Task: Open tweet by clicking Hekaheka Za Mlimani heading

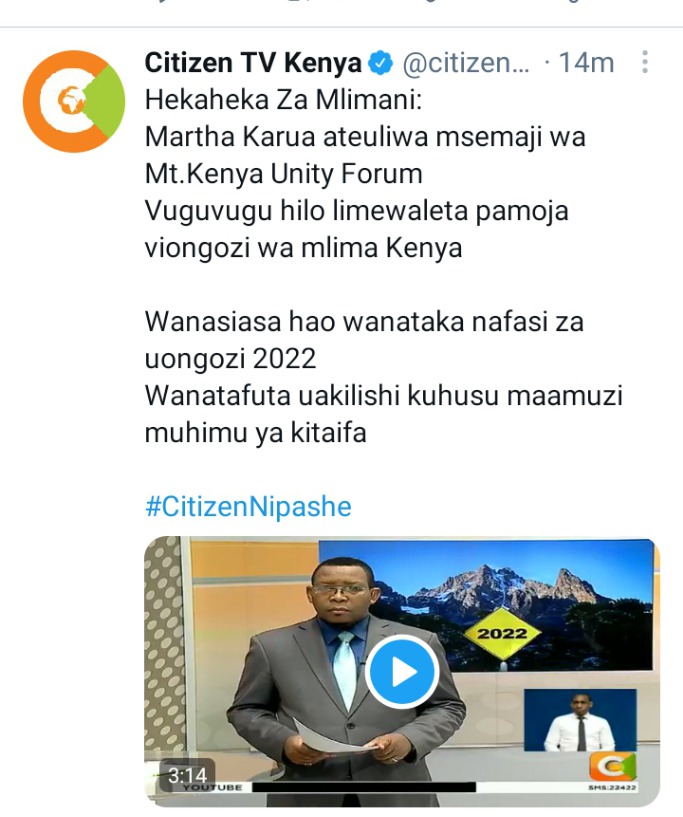Action: [283, 100]
